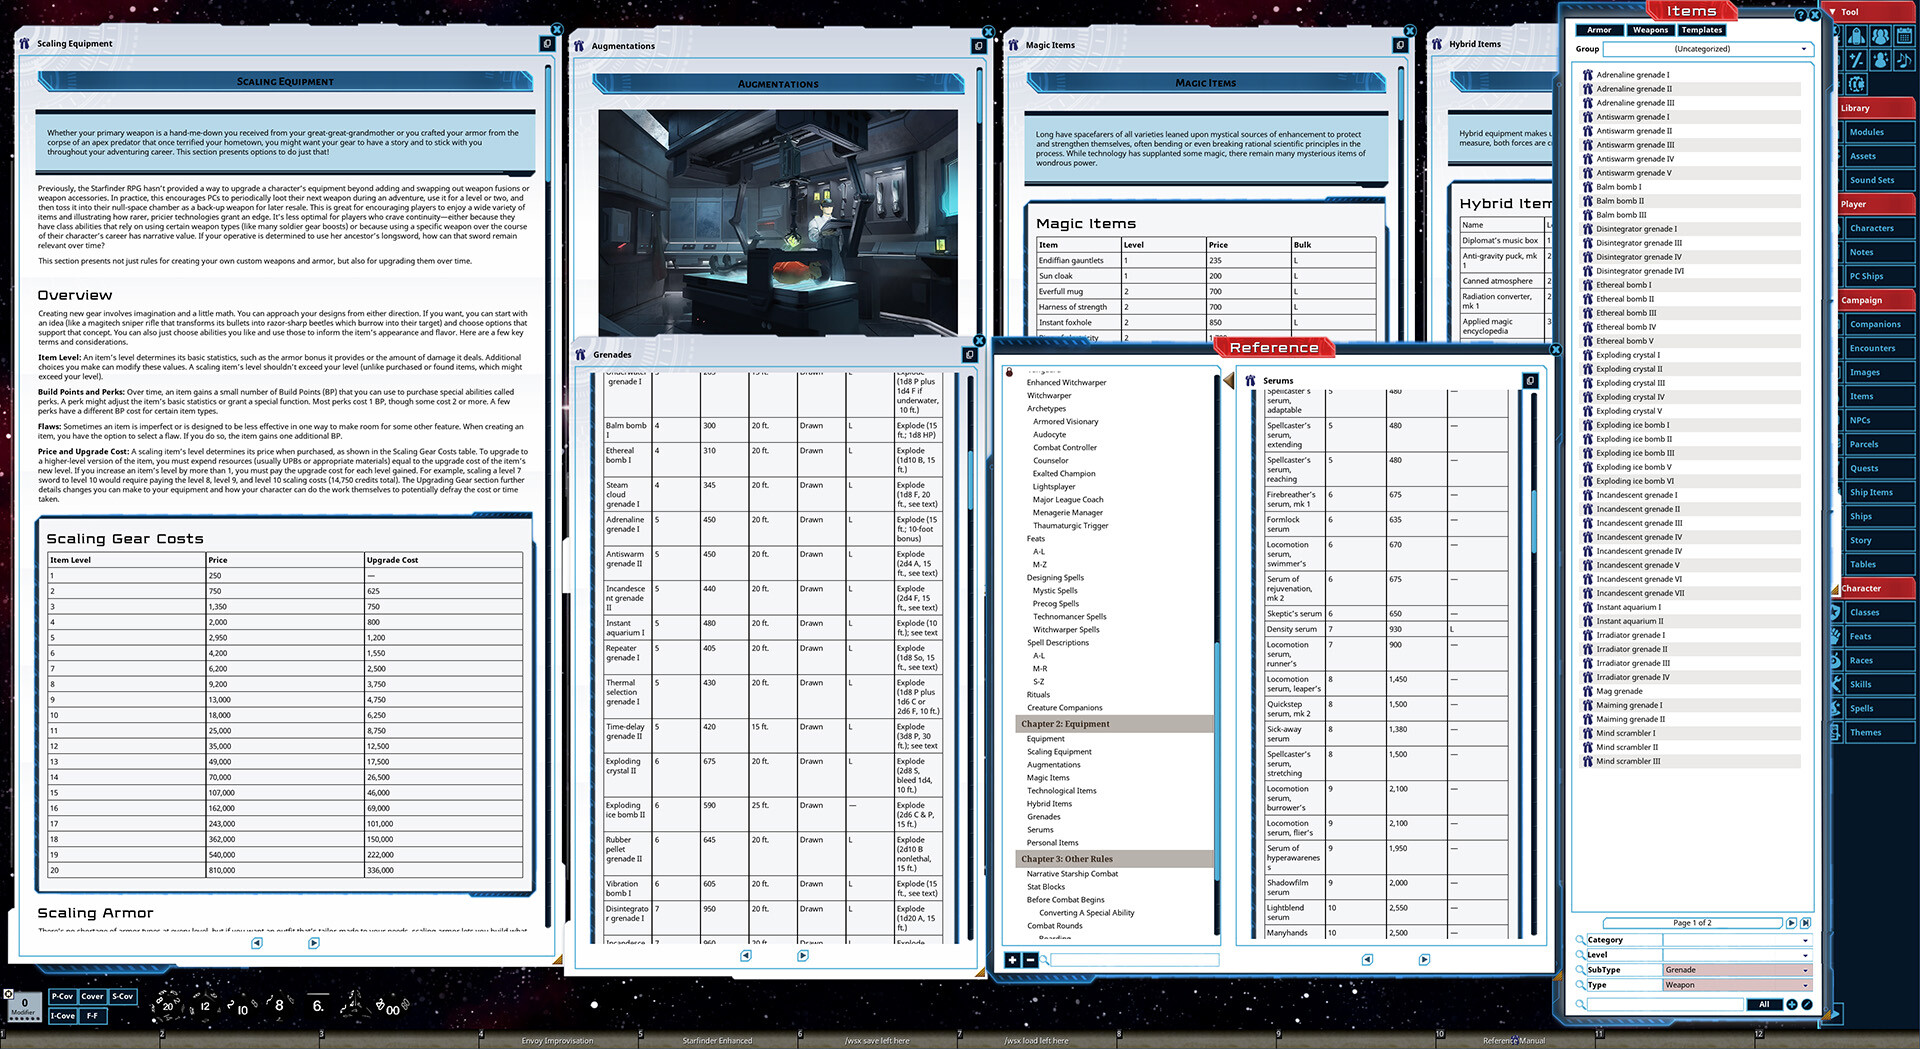Click the edit list pencil icon
This screenshot has height=1049, width=1920.
coord(1807,1004)
